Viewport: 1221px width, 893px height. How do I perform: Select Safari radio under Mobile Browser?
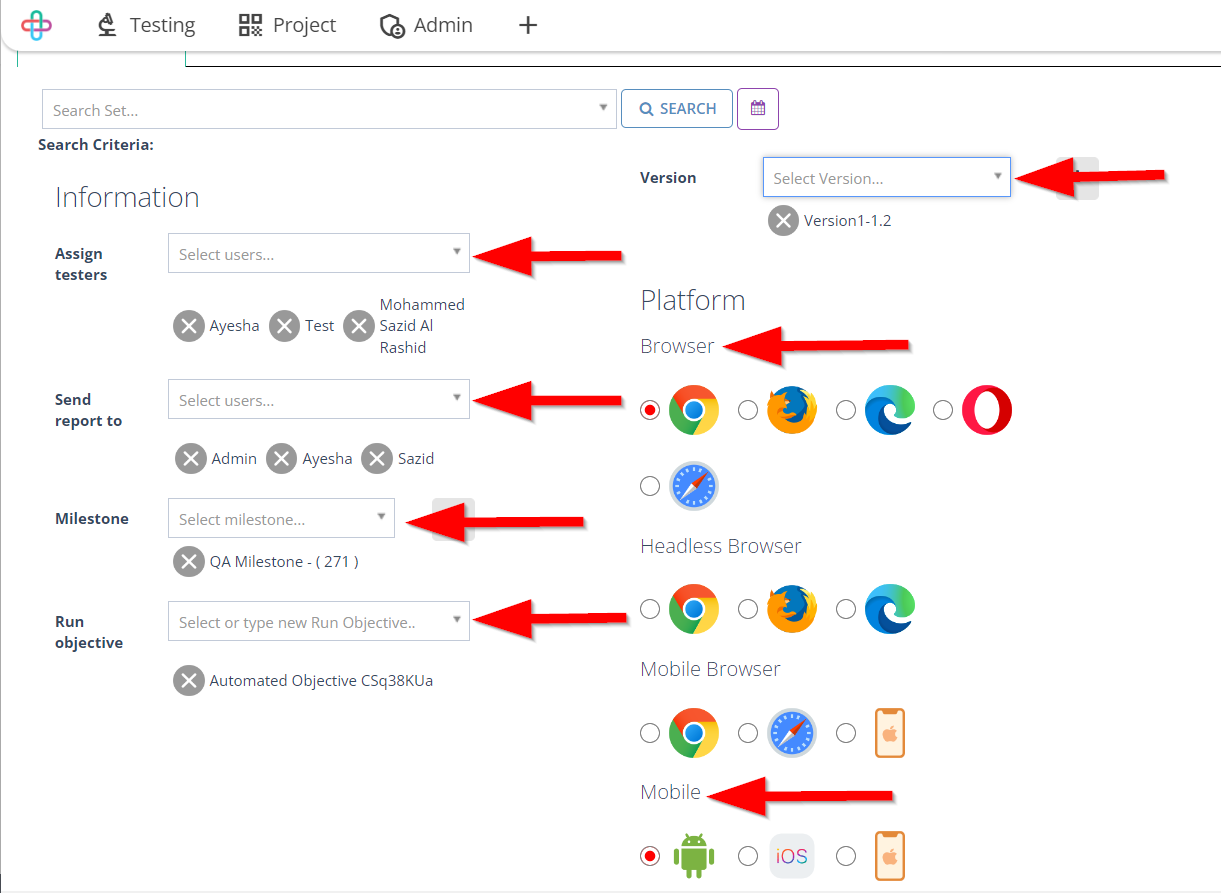click(748, 733)
